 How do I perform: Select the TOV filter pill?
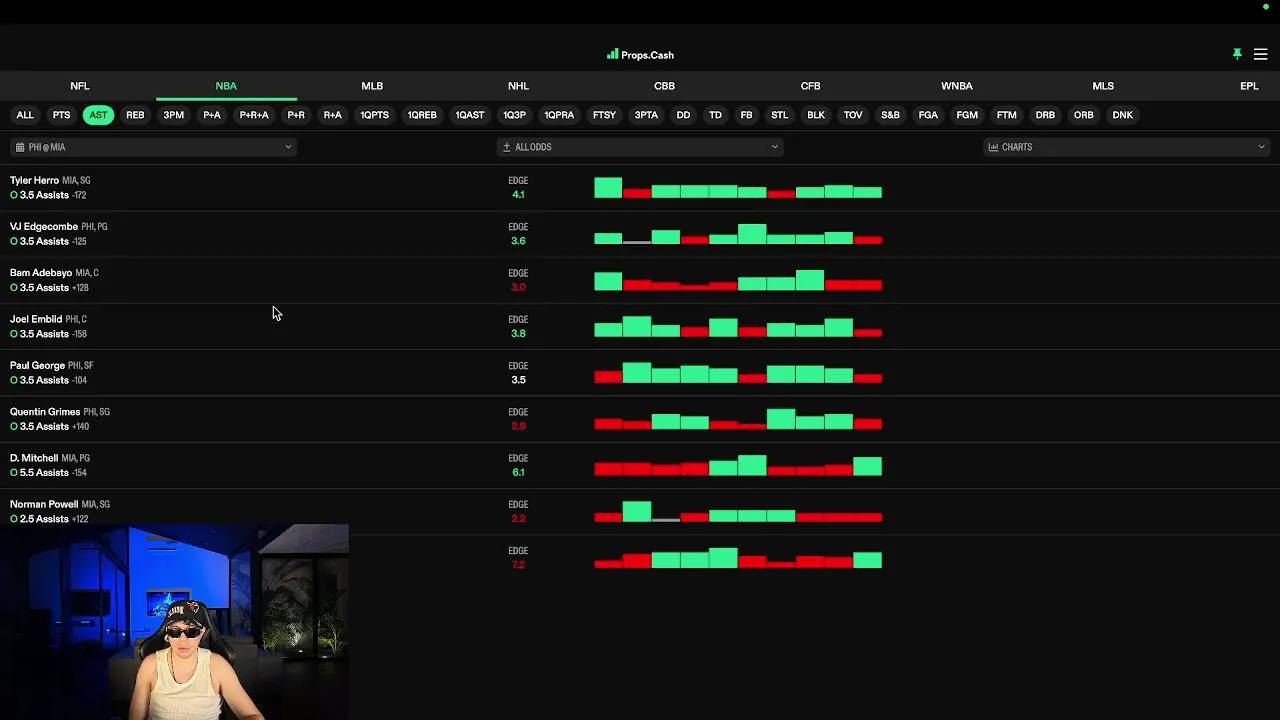[x=853, y=115]
